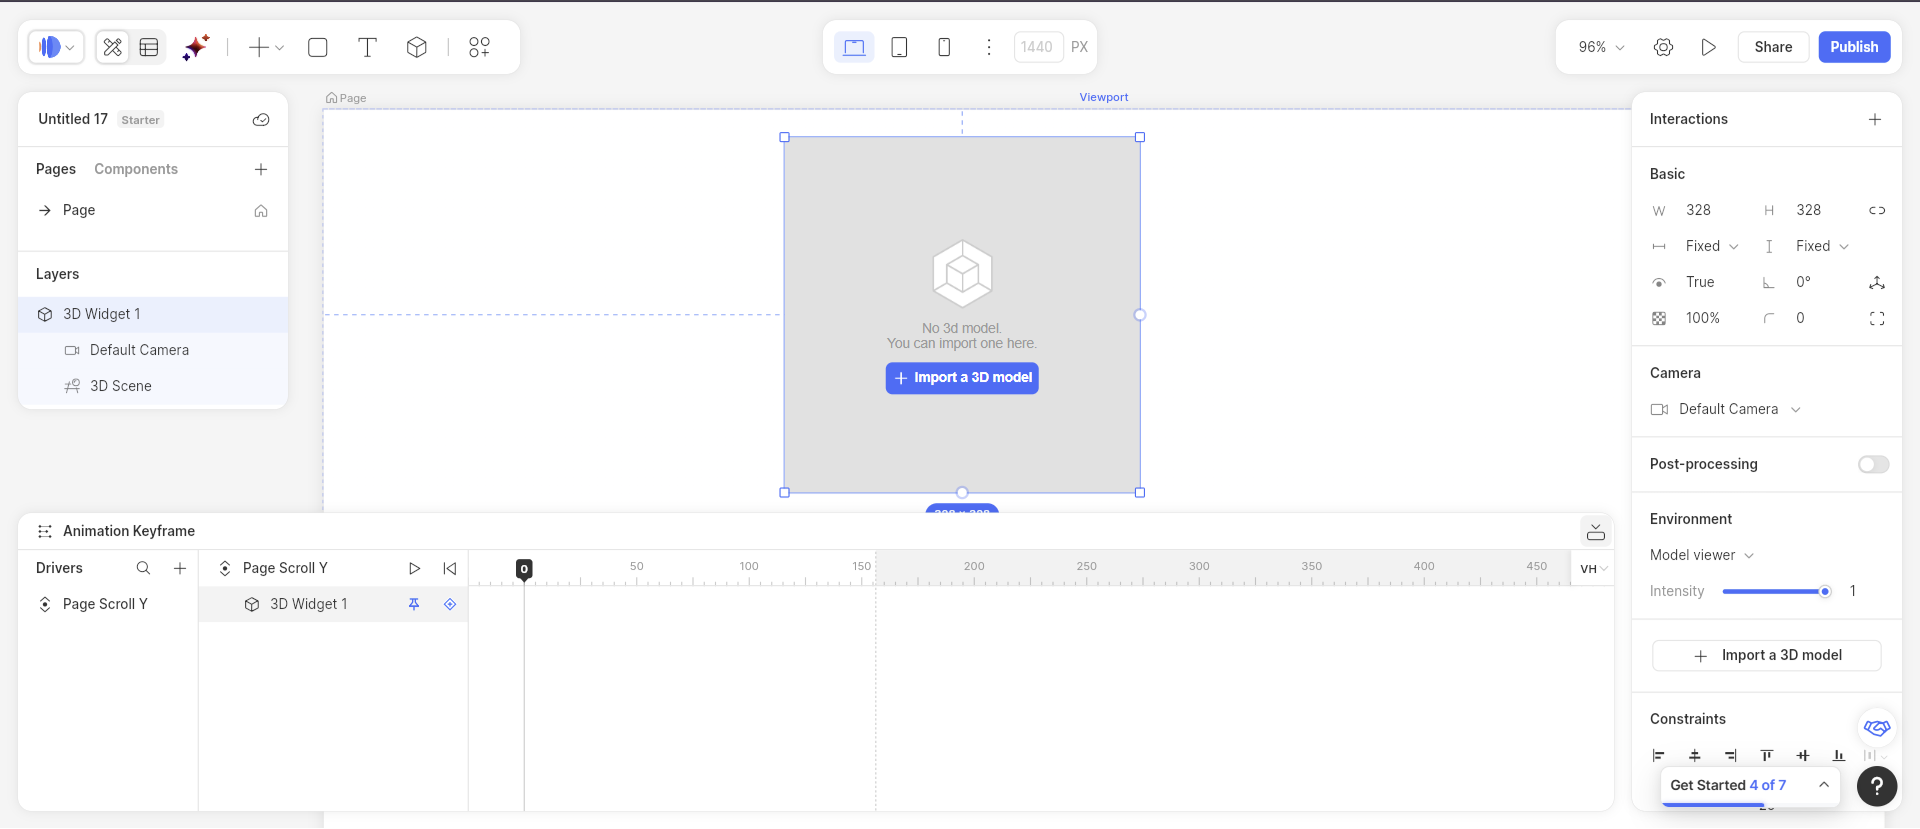
Task: Open vertical sizing Fixed dropdown
Action: coord(1822,246)
